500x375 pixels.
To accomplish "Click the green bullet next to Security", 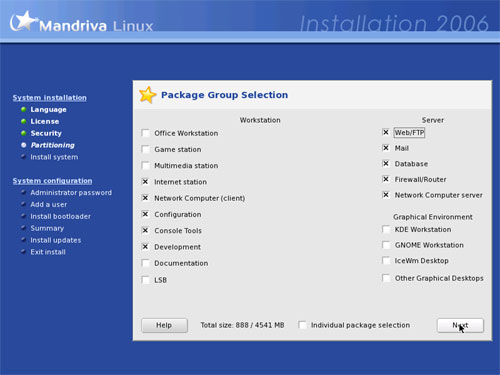I will (x=23, y=133).
